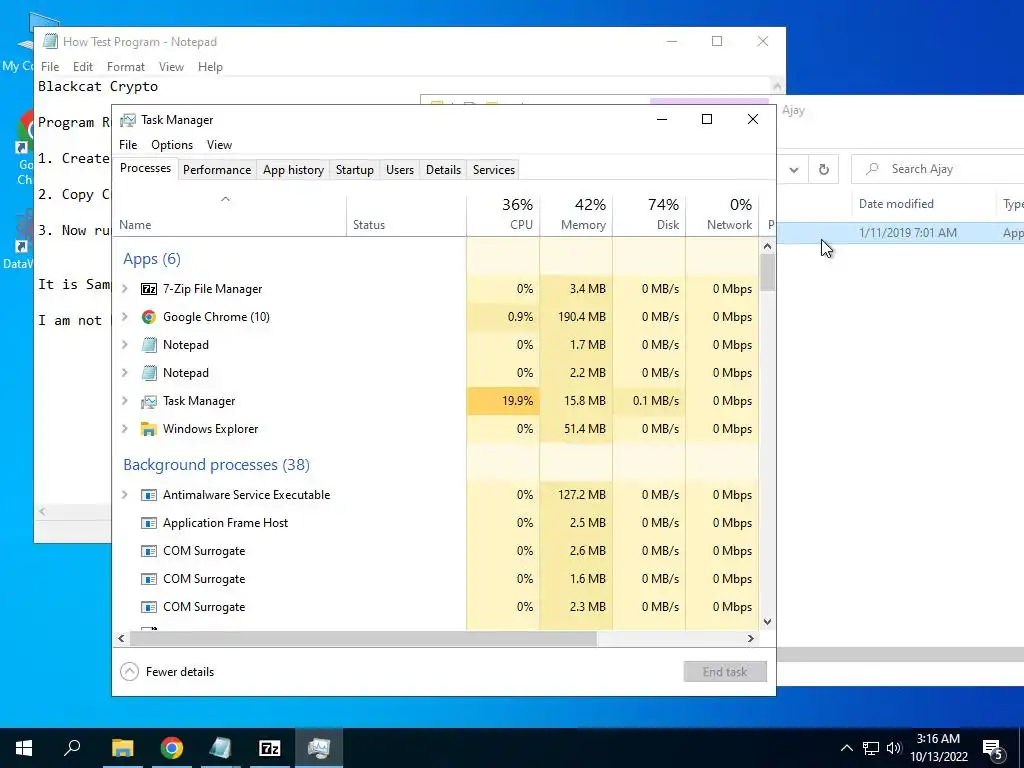Expand Google Chrome process group
The width and height of the screenshot is (1024, 768).
(x=125, y=317)
